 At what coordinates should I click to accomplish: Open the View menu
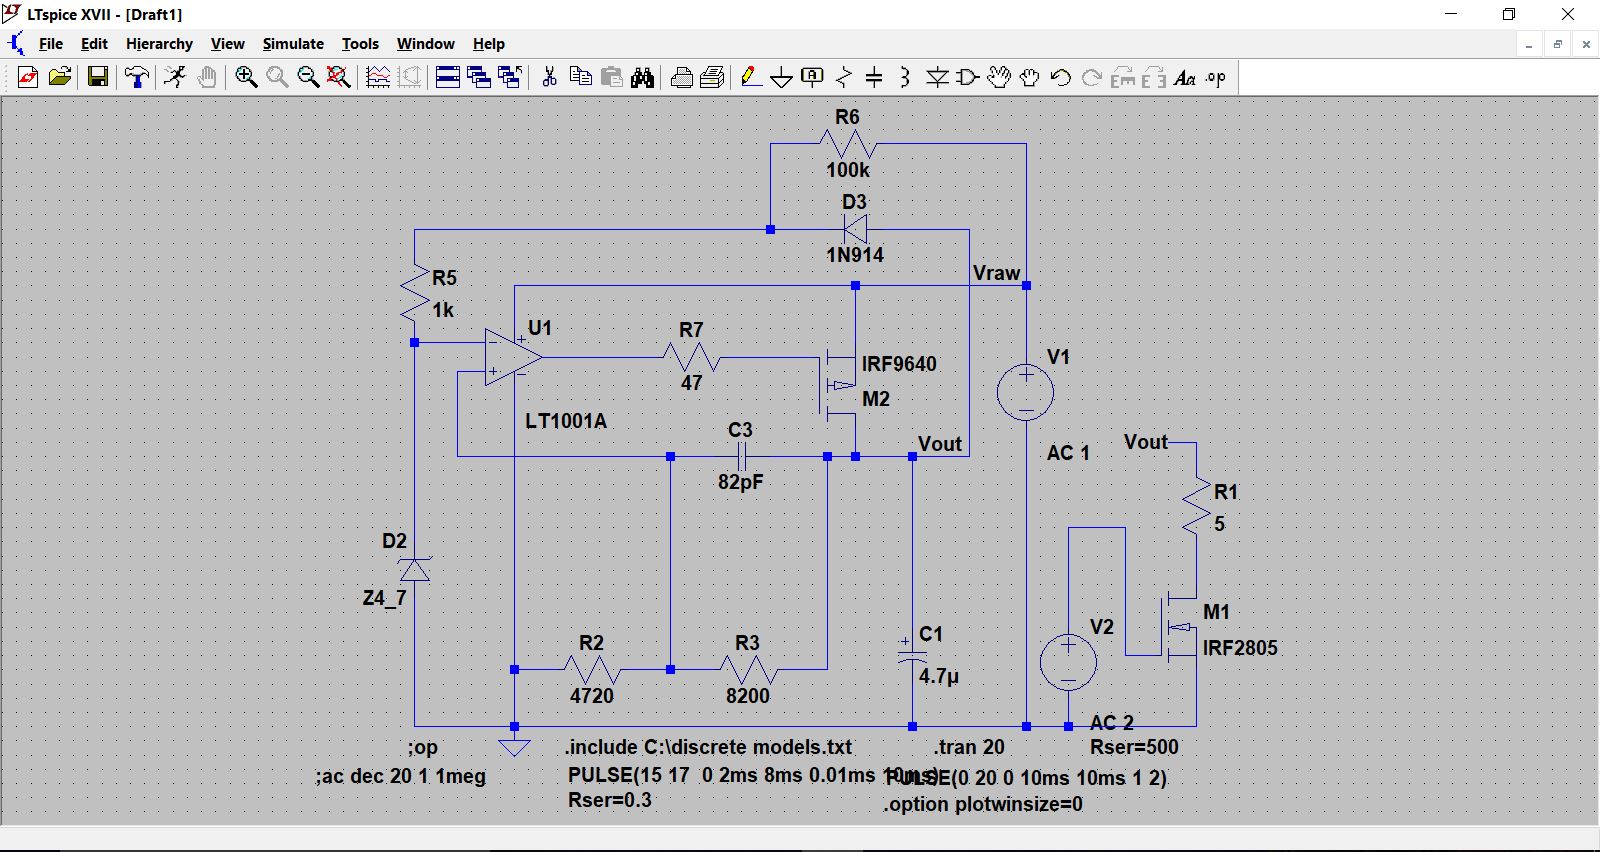point(227,44)
